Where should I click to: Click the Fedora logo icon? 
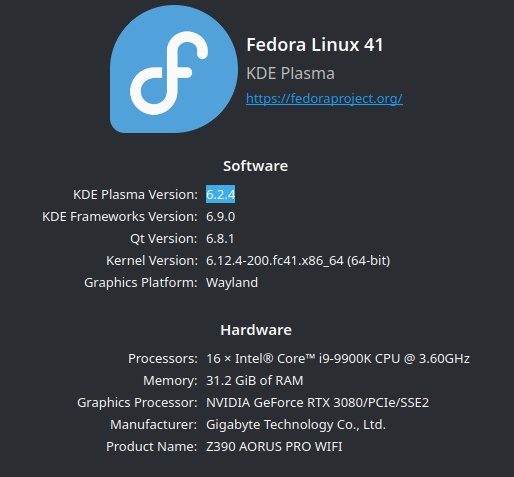pos(174,69)
